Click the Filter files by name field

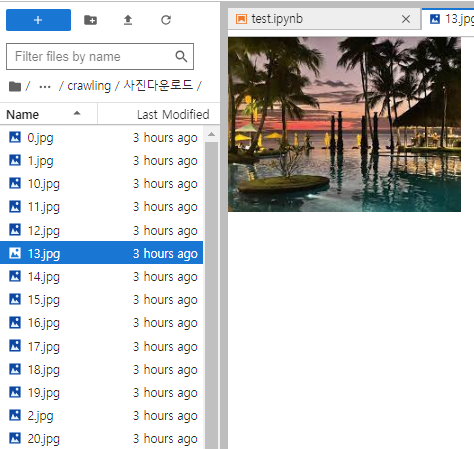(x=100, y=56)
